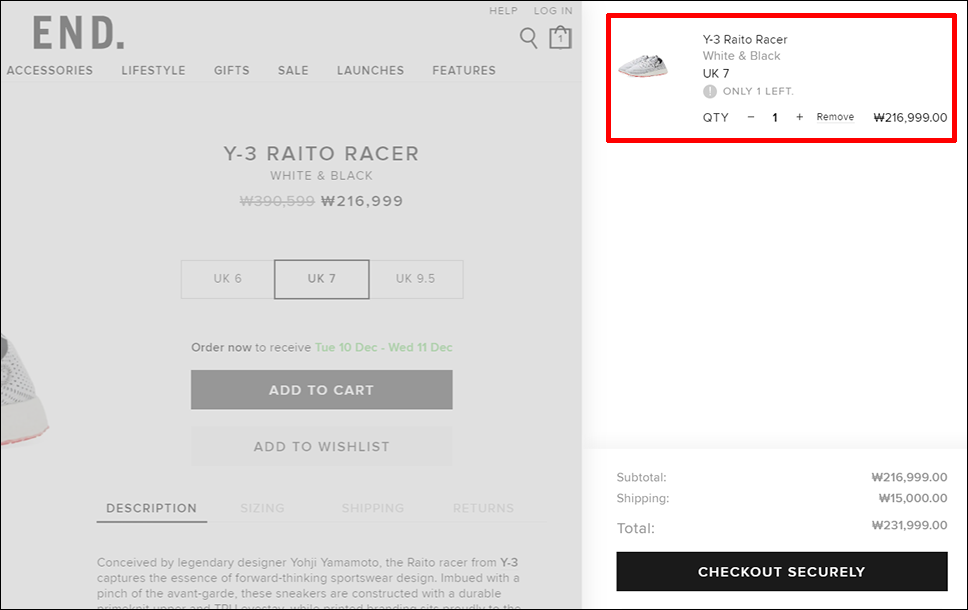Decrease quantity with the minus button
Image resolution: width=968 pixels, height=610 pixels.
[x=751, y=117]
